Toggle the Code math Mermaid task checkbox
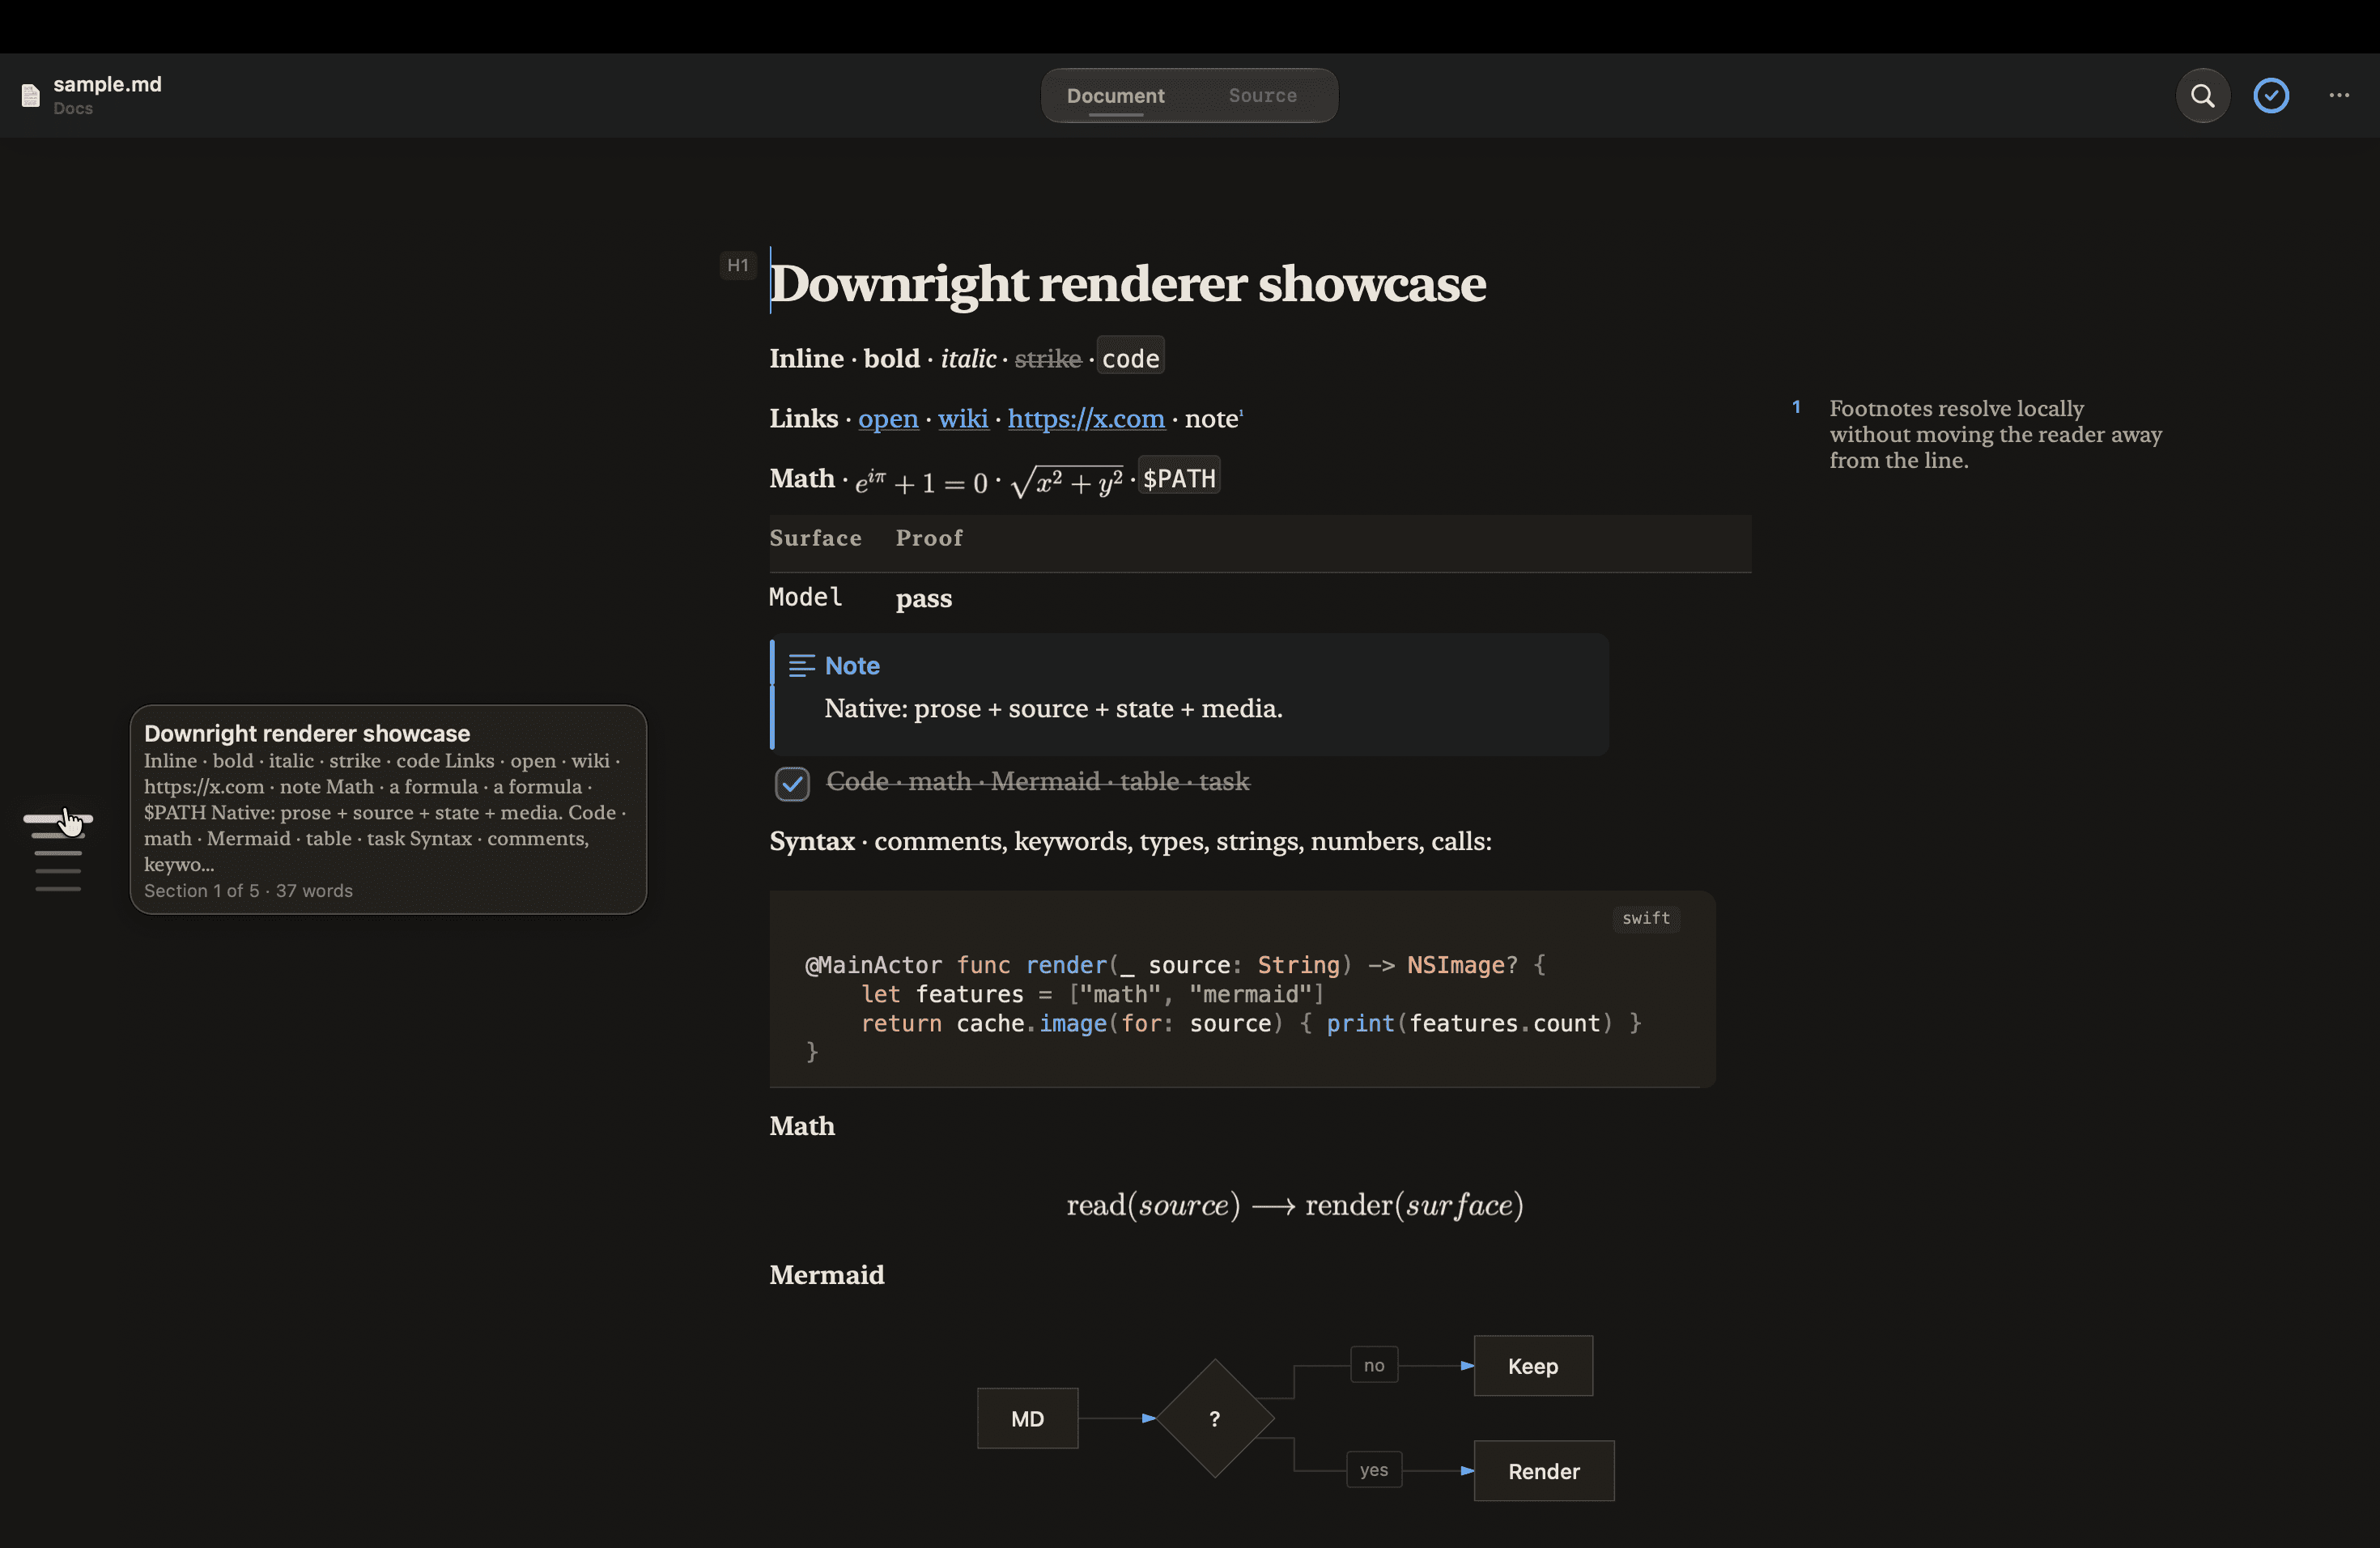Viewport: 2380px width, 1548px height. [x=792, y=784]
